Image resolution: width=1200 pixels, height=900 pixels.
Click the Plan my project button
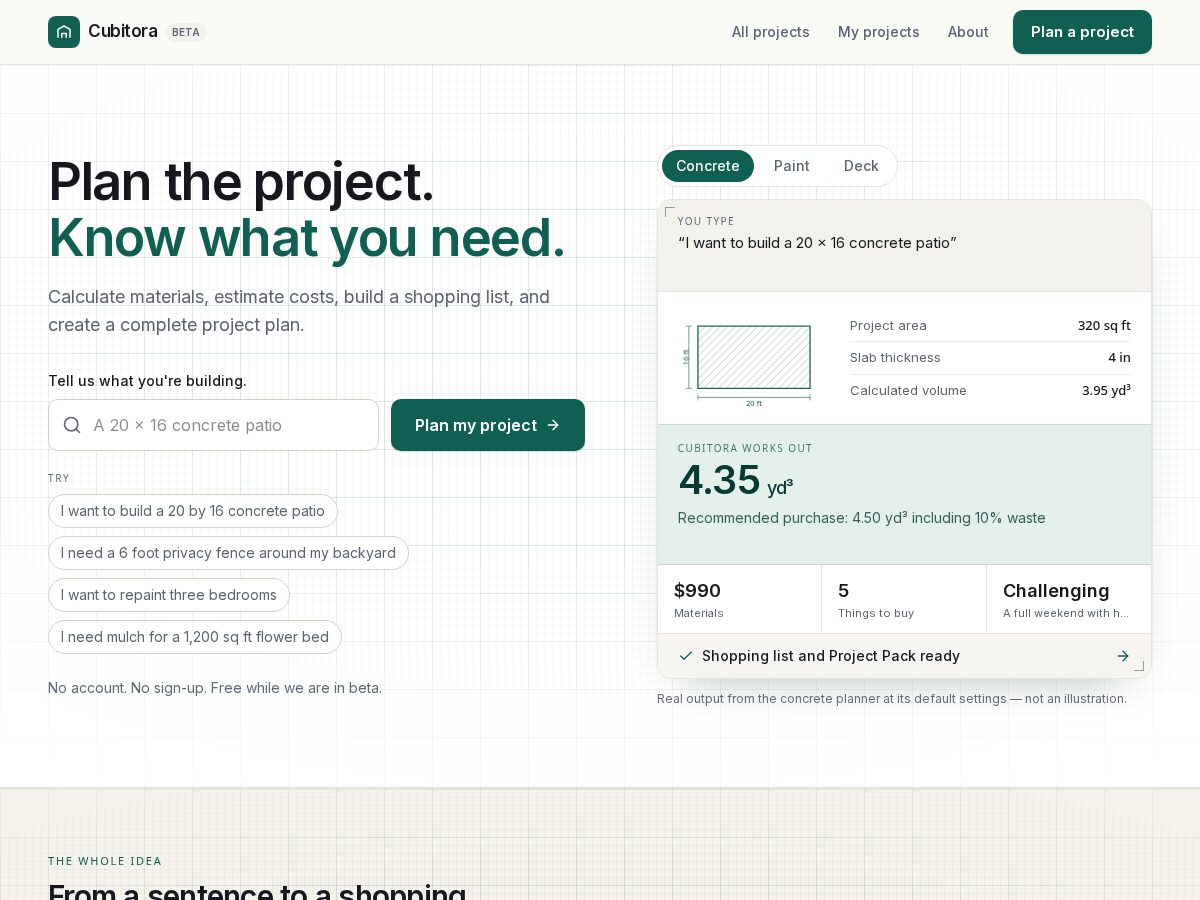pyautogui.click(x=488, y=425)
